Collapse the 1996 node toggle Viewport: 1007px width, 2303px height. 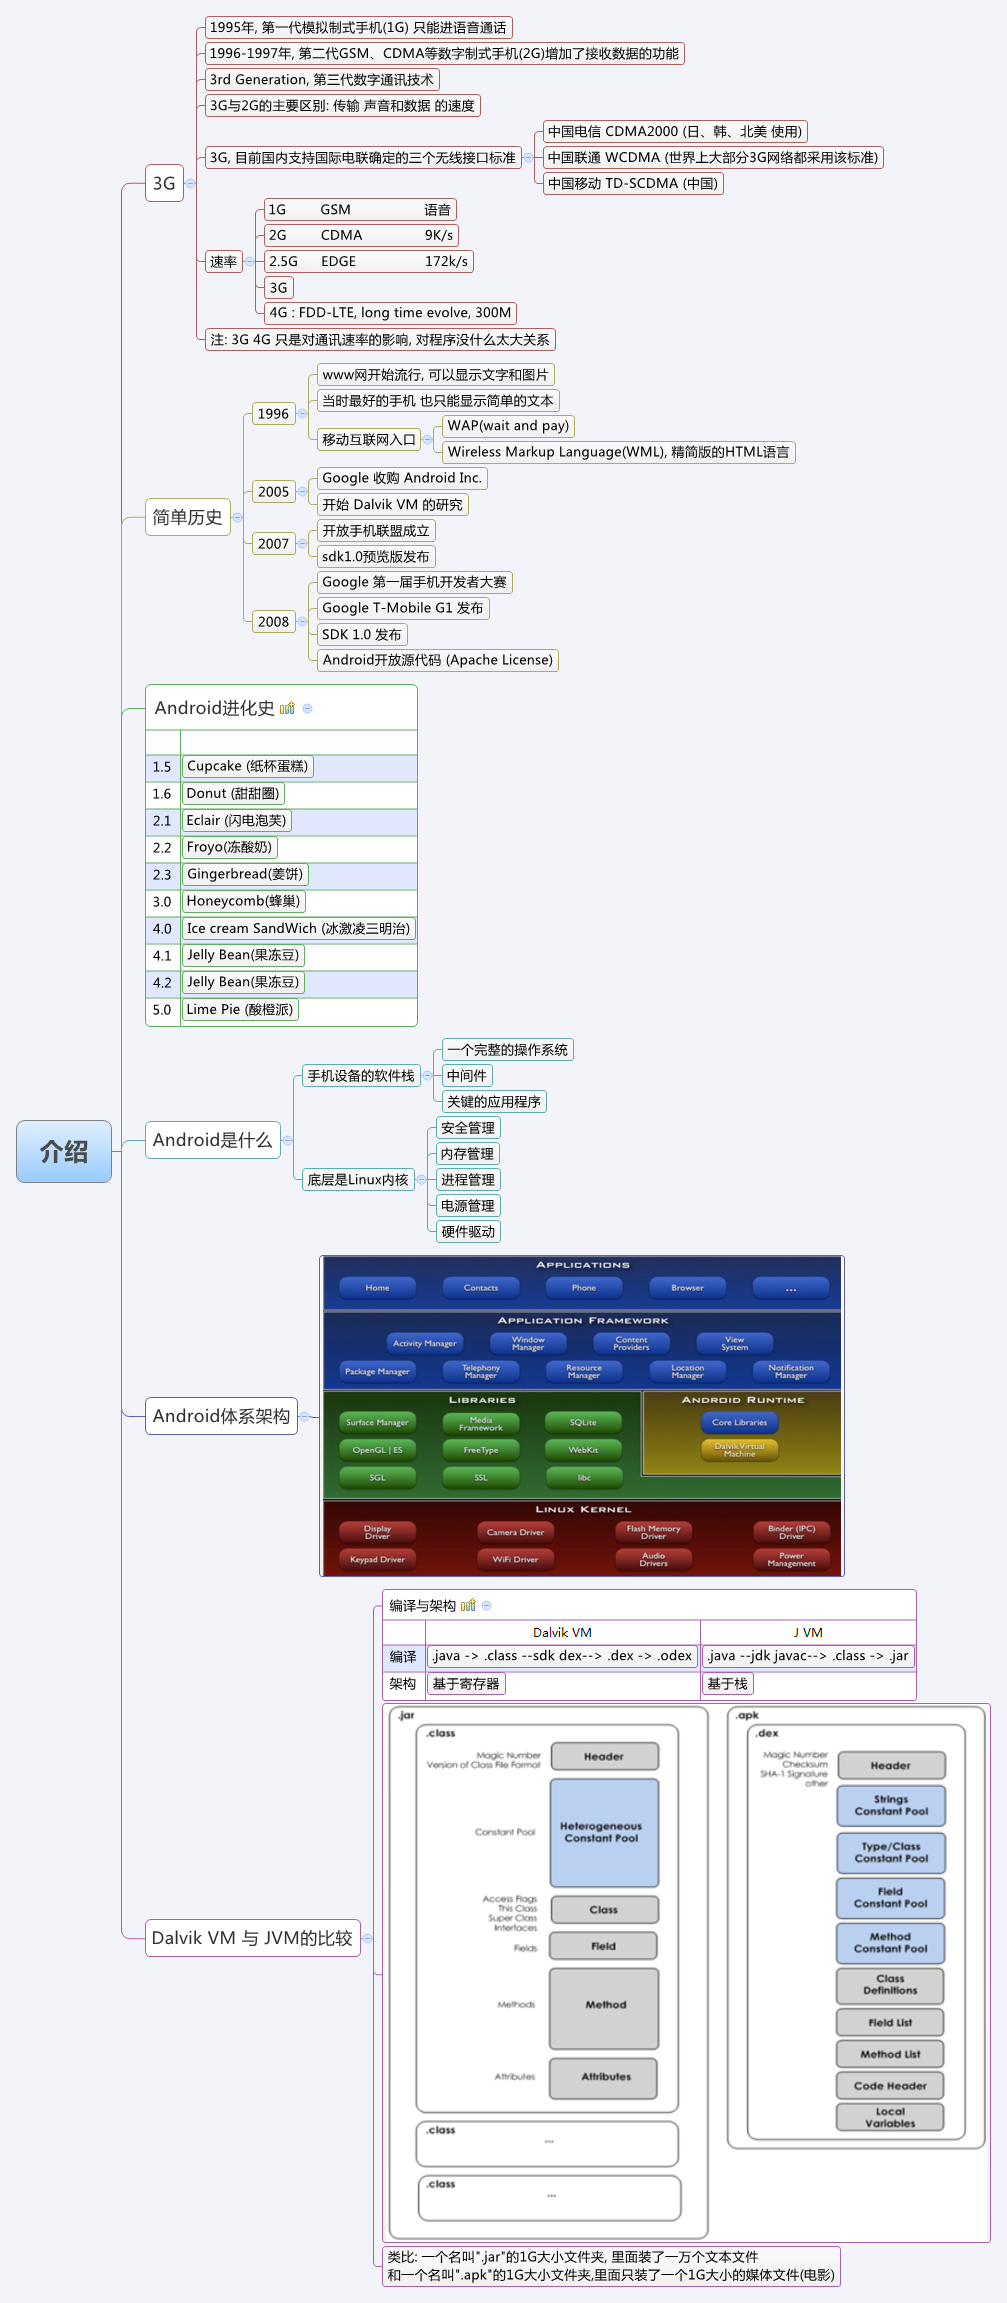point(302,413)
